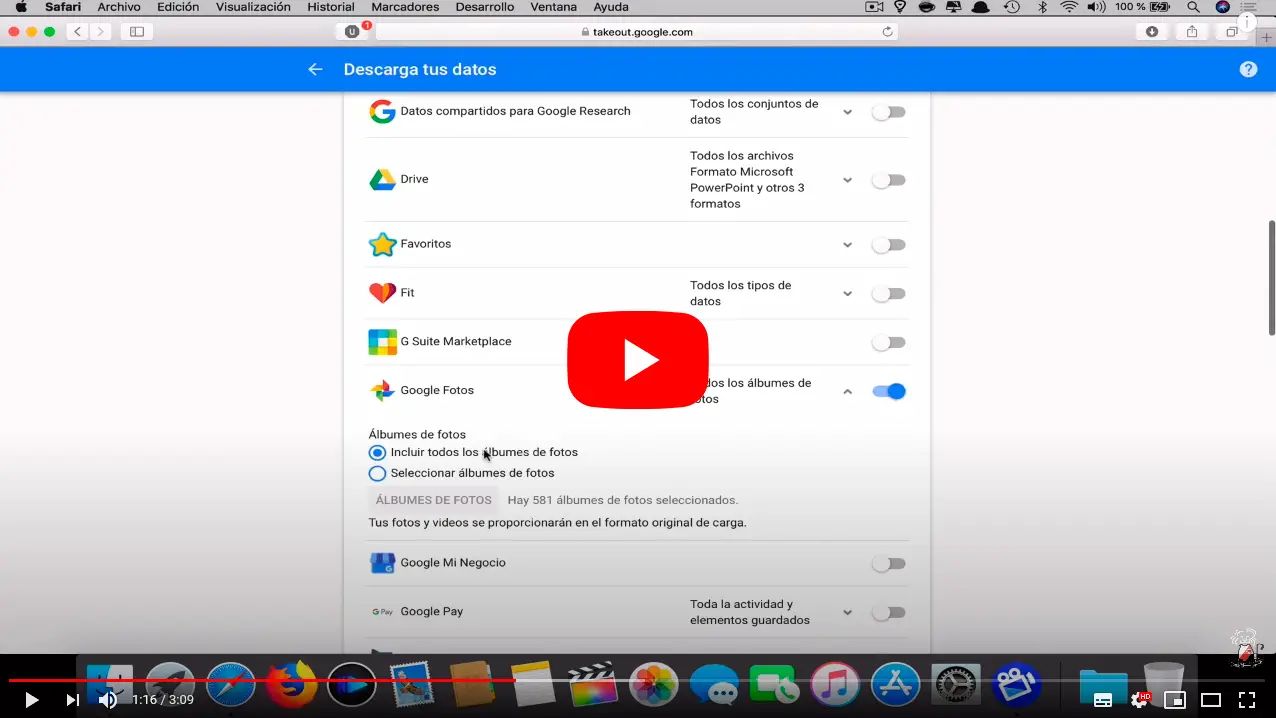Viewport: 1276px width, 718px height.
Task: Click the Wi-Fi status icon
Action: [1069, 7]
